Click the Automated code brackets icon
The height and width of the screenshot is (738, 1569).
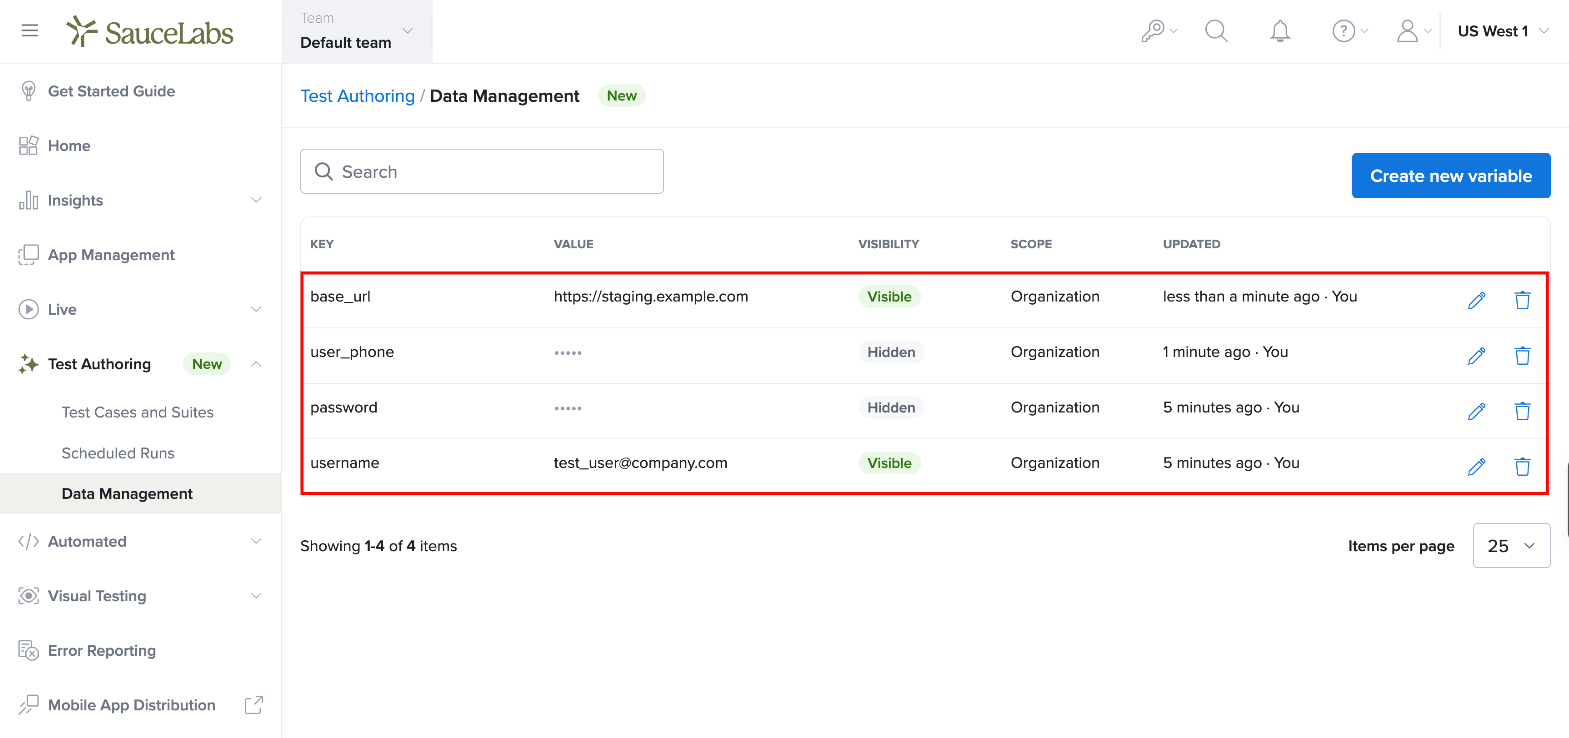pos(28,541)
